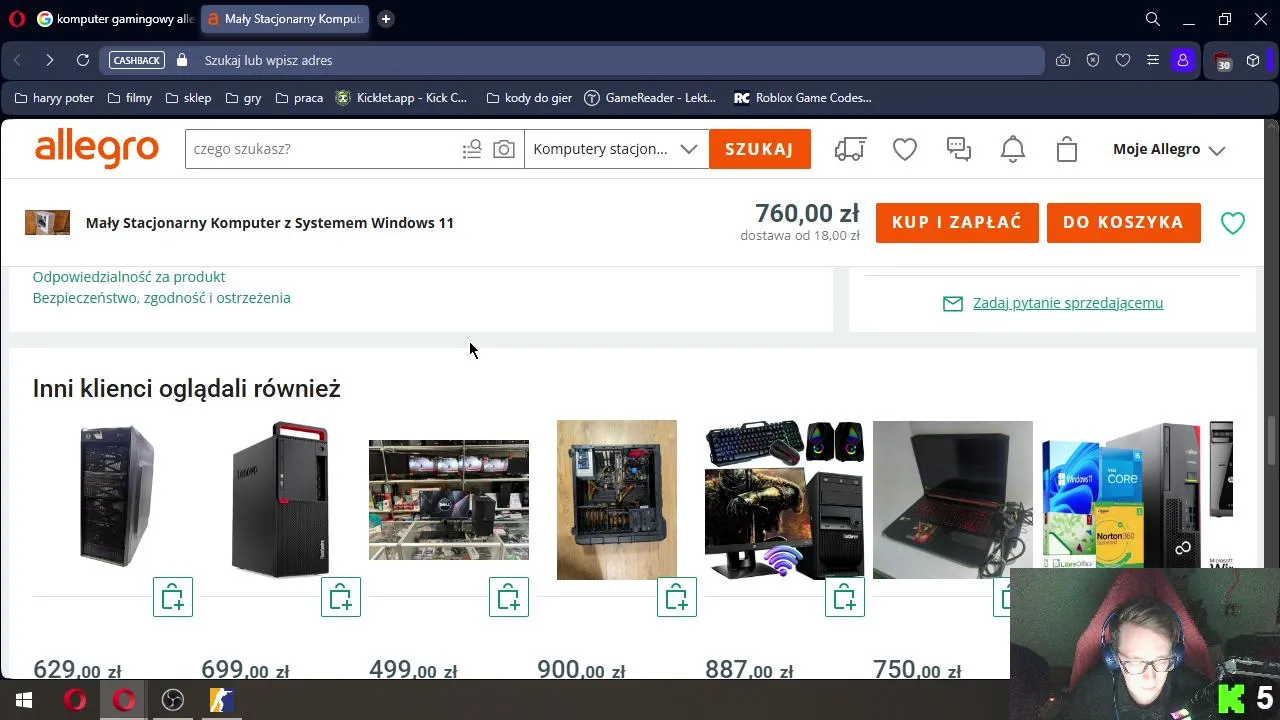
Task: Open image search camera icon
Action: coord(504,149)
